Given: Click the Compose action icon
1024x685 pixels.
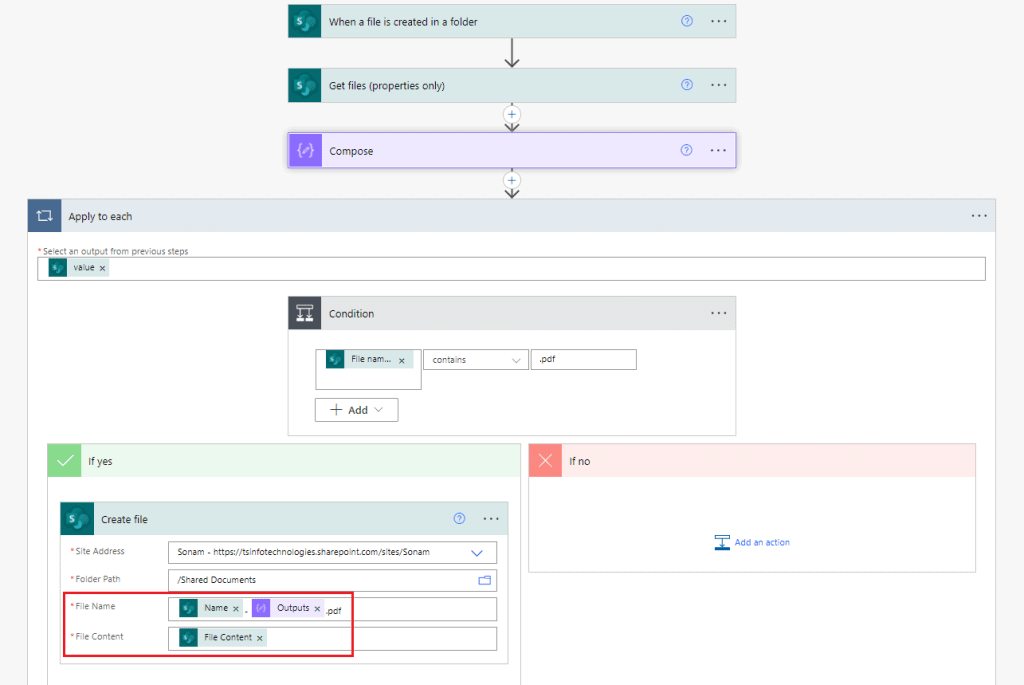Looking at the screenshot, I should (305, 150).
